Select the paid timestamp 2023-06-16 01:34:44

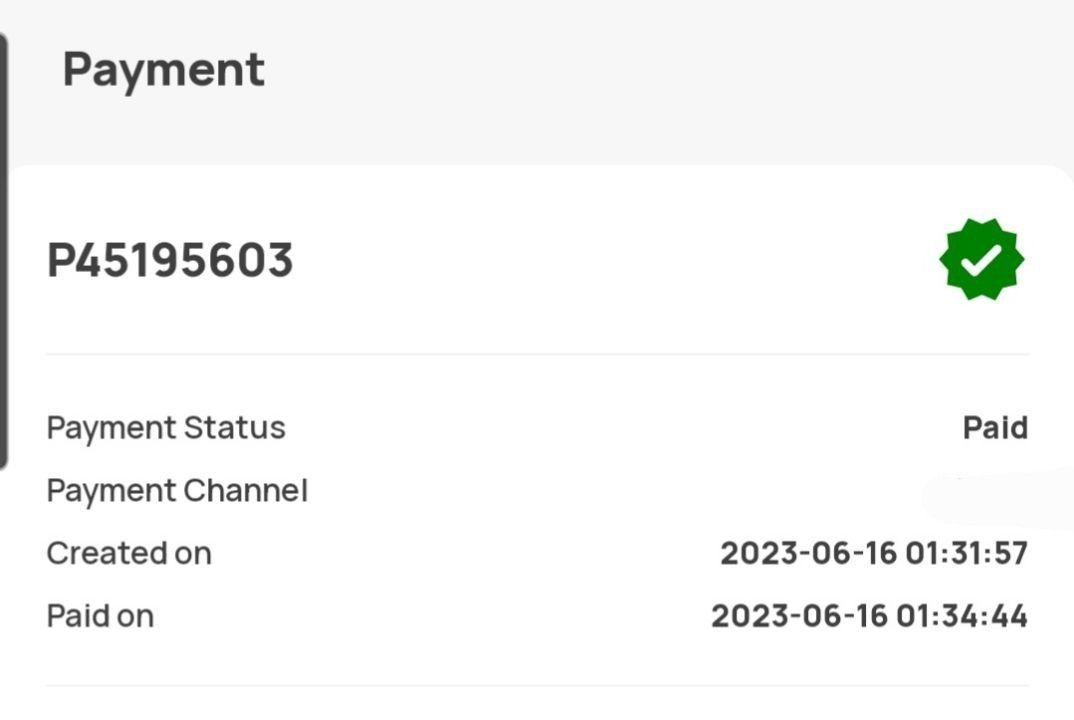[869, 616]
